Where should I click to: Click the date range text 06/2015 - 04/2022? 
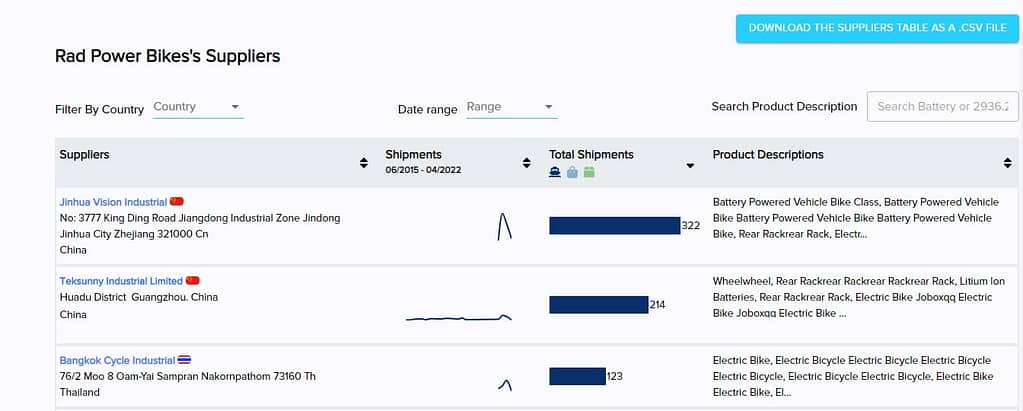pos(421,170)
